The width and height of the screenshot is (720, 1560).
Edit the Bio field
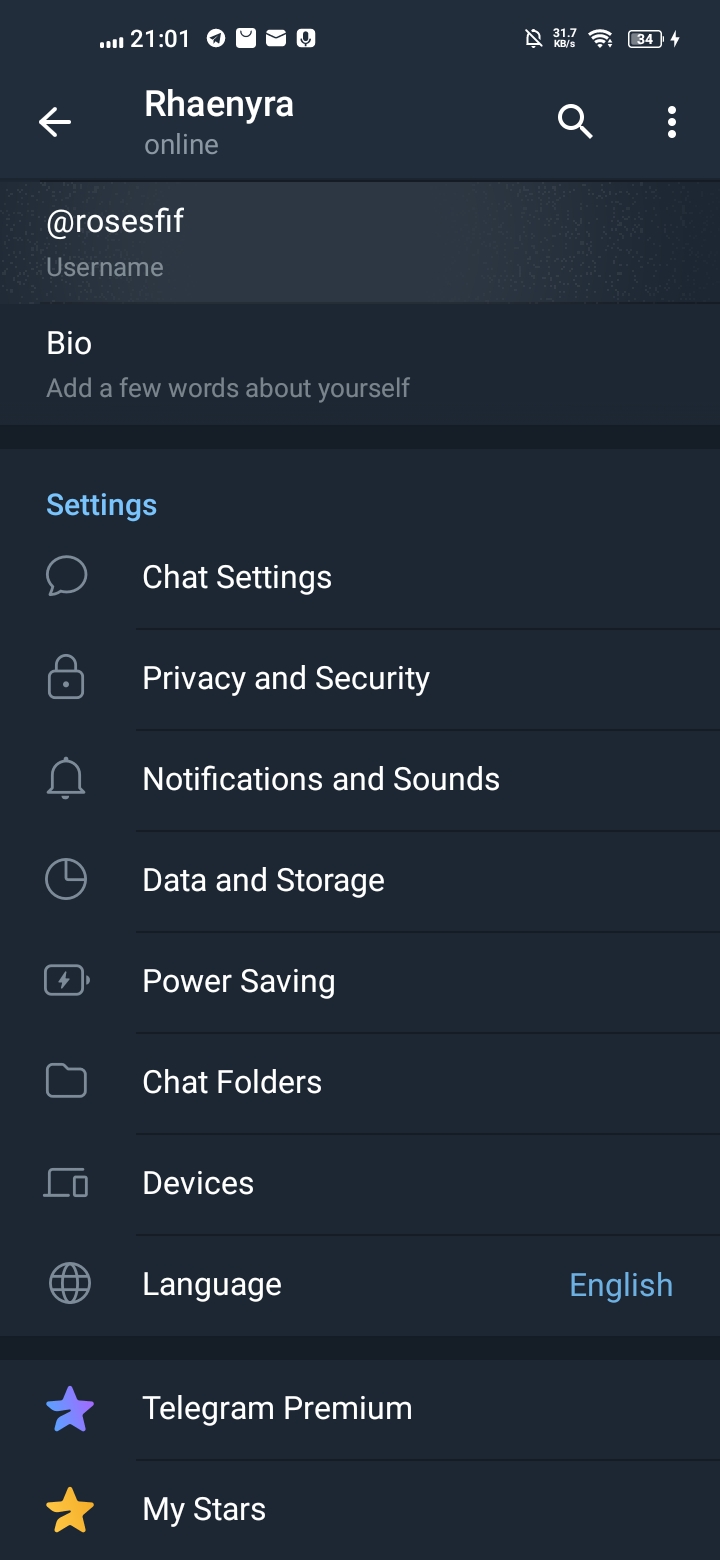228,364
